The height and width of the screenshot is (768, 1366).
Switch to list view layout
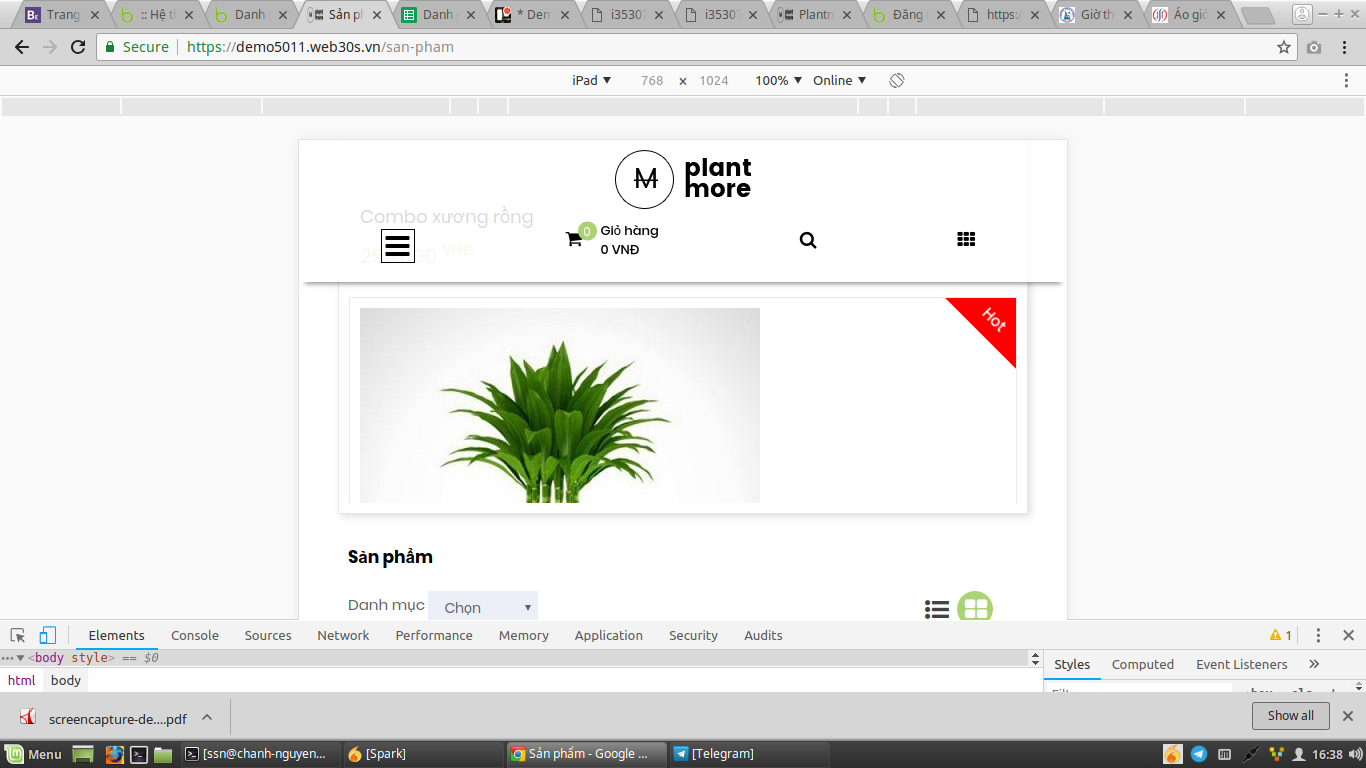(937, 609)
